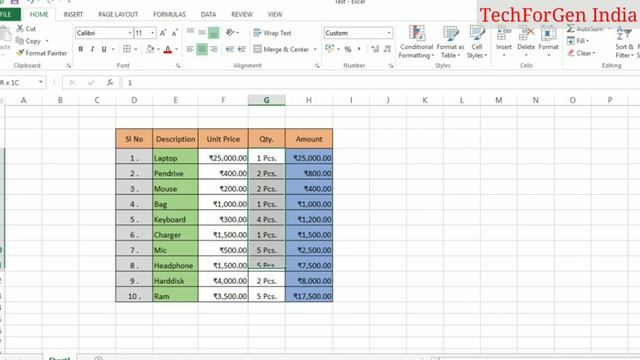Select column D header
The image size is (640, 360).
(x=134, y=100)
